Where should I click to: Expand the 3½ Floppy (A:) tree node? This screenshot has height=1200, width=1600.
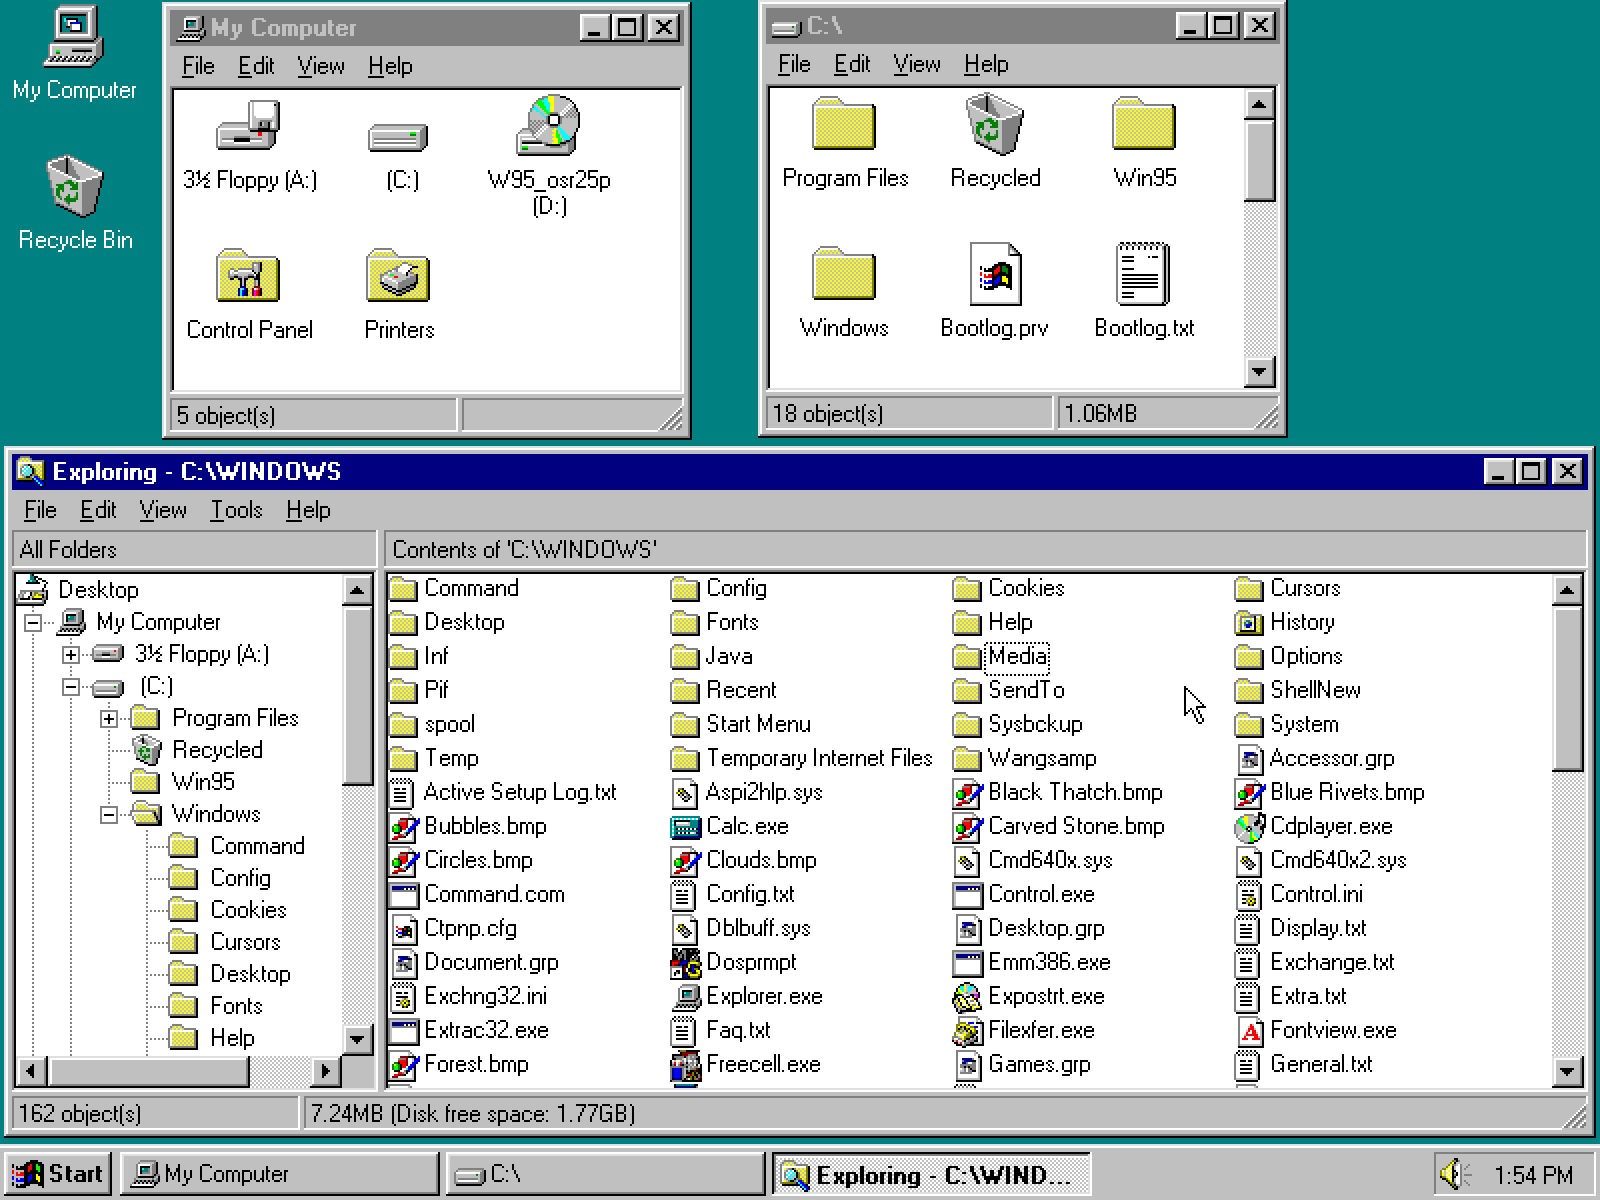71,655
